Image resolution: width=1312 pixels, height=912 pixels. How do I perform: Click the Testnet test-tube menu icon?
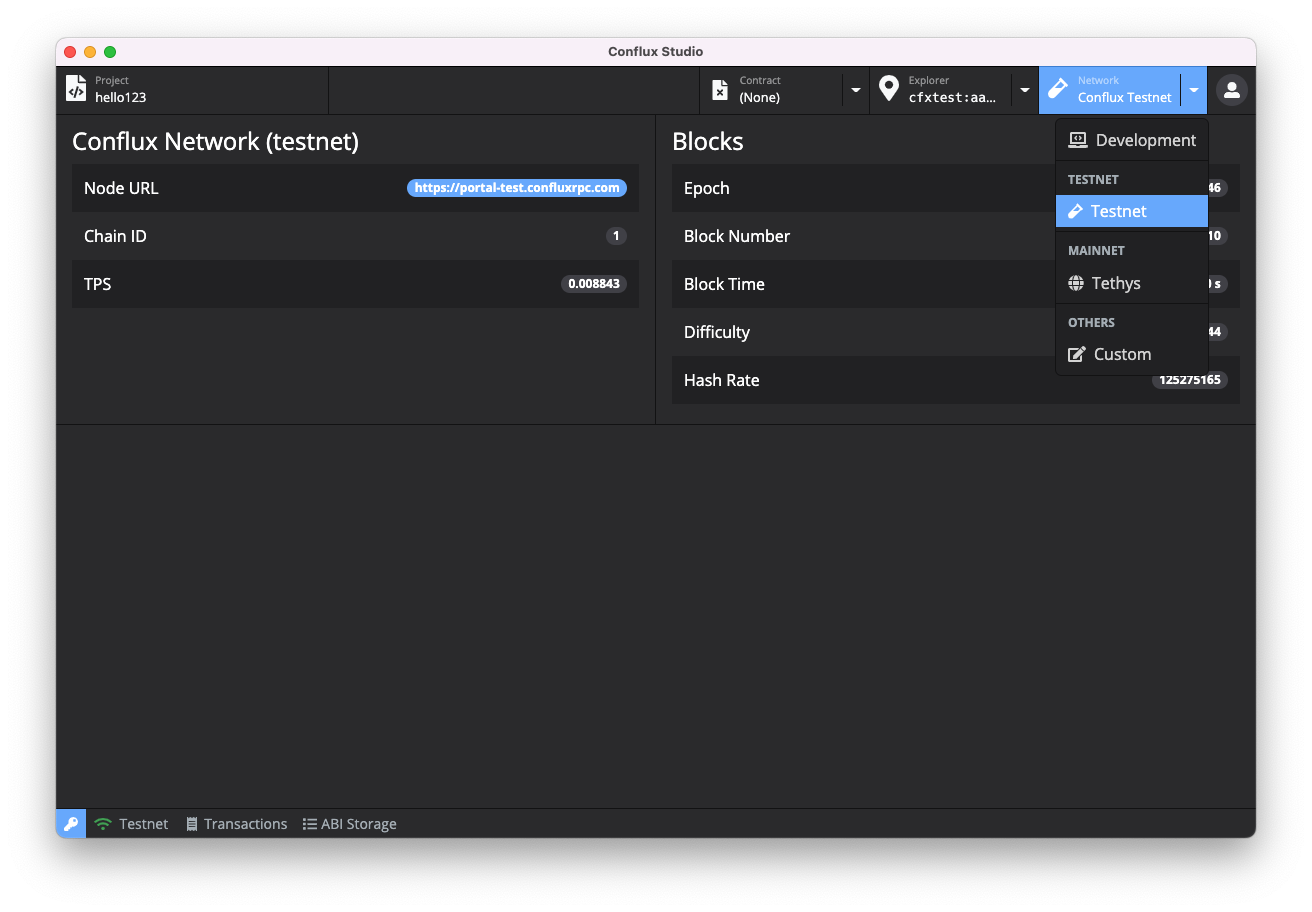coord(1076,211)
